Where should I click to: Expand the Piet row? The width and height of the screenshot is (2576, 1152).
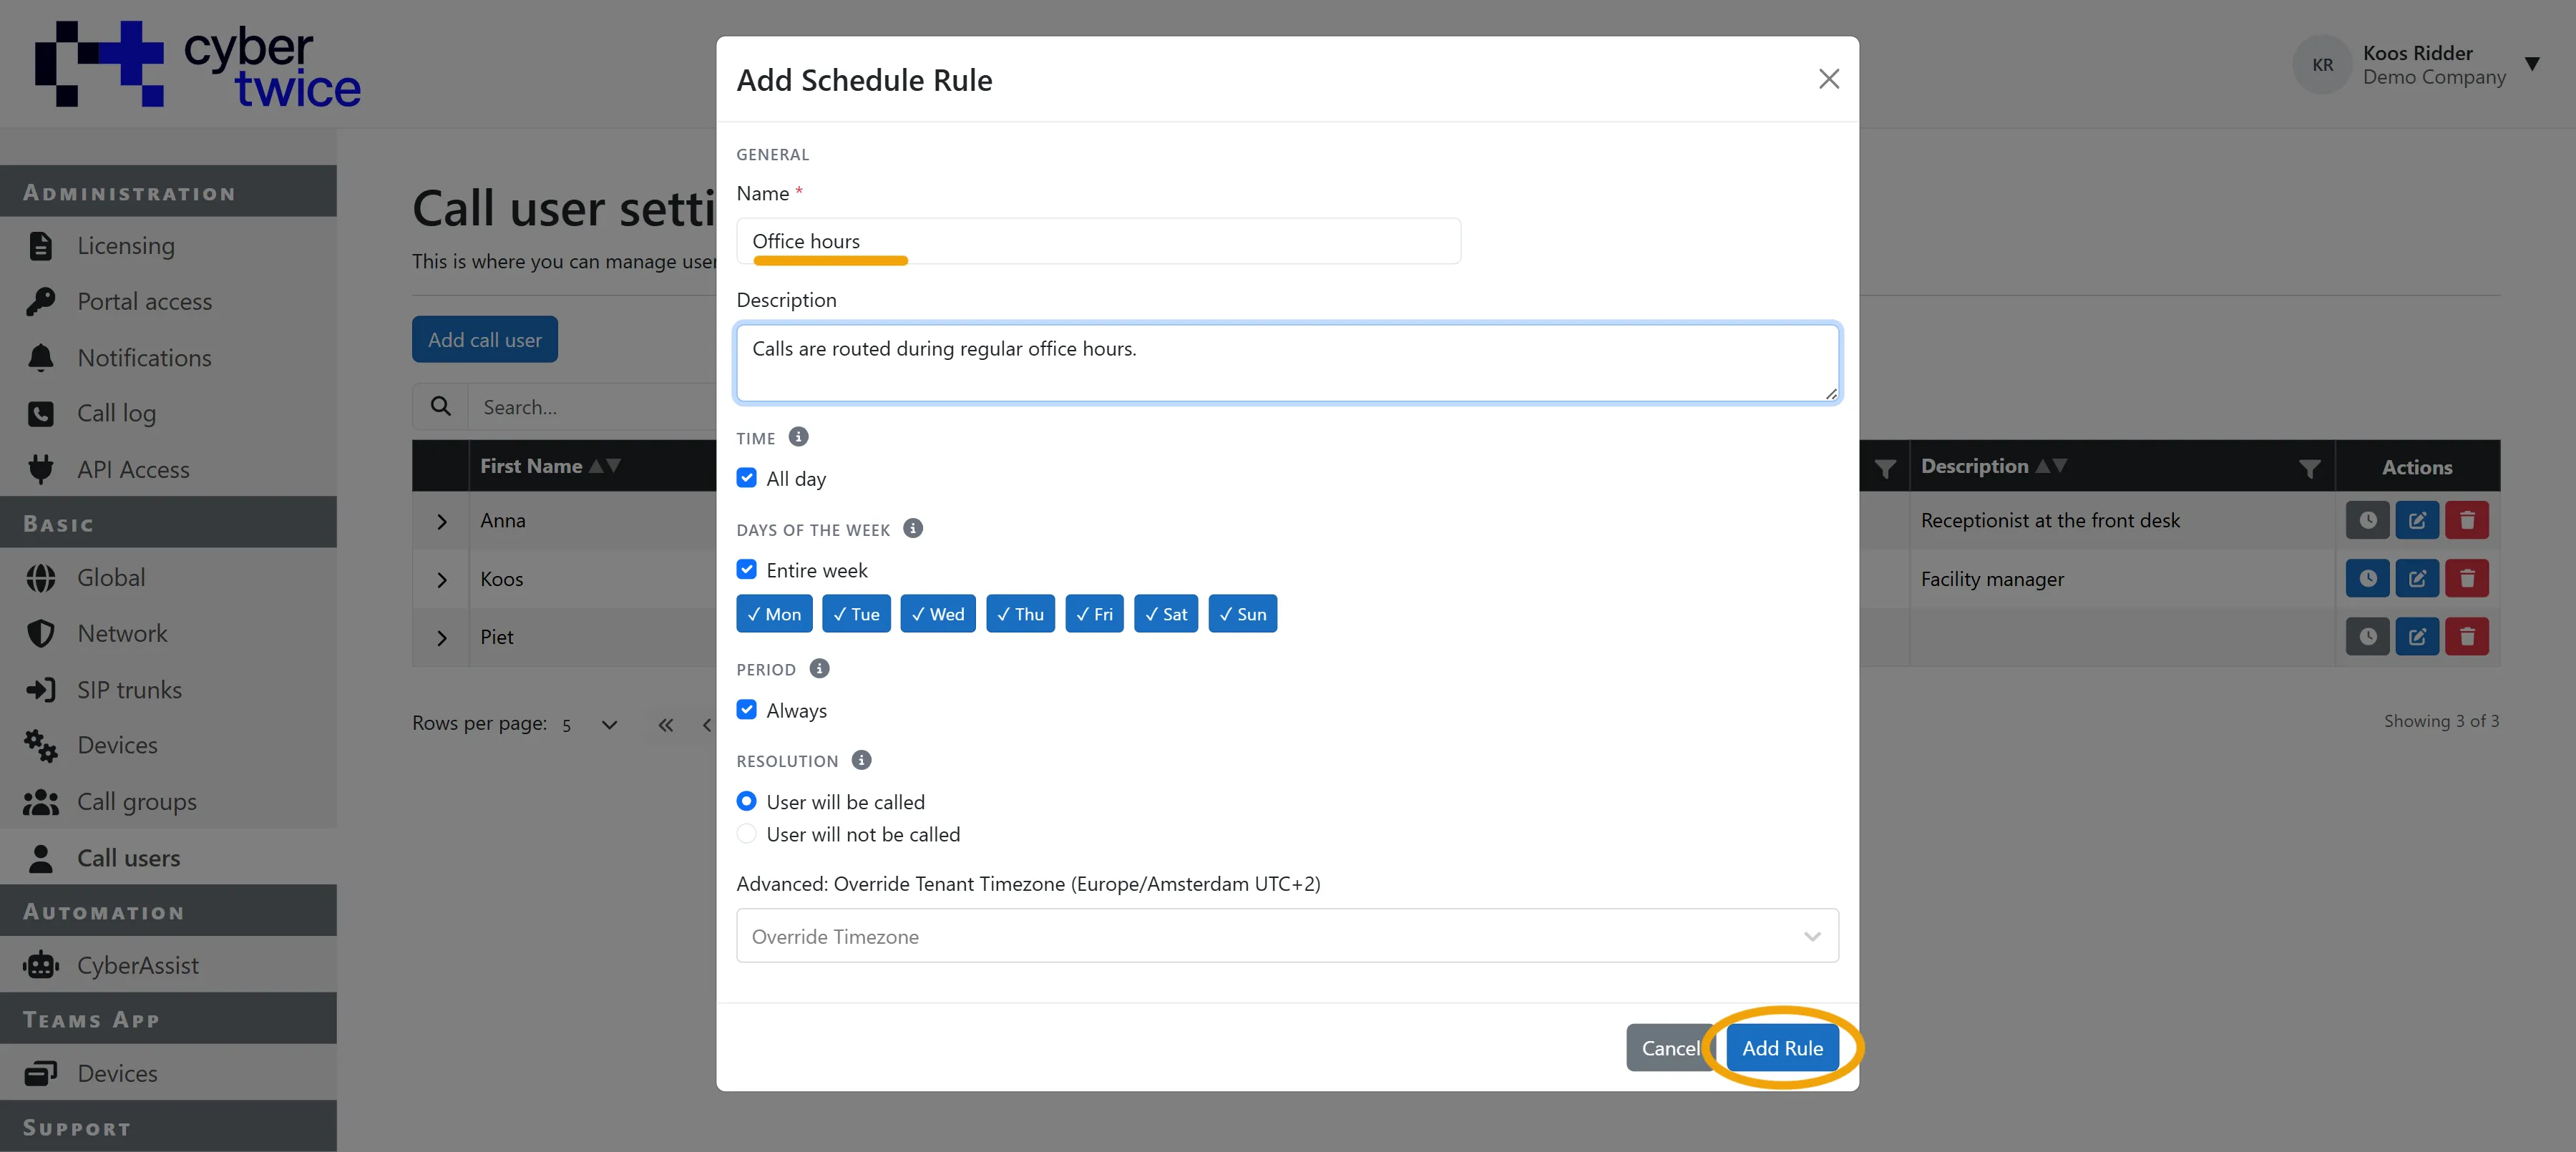click(x=441, y=638)
